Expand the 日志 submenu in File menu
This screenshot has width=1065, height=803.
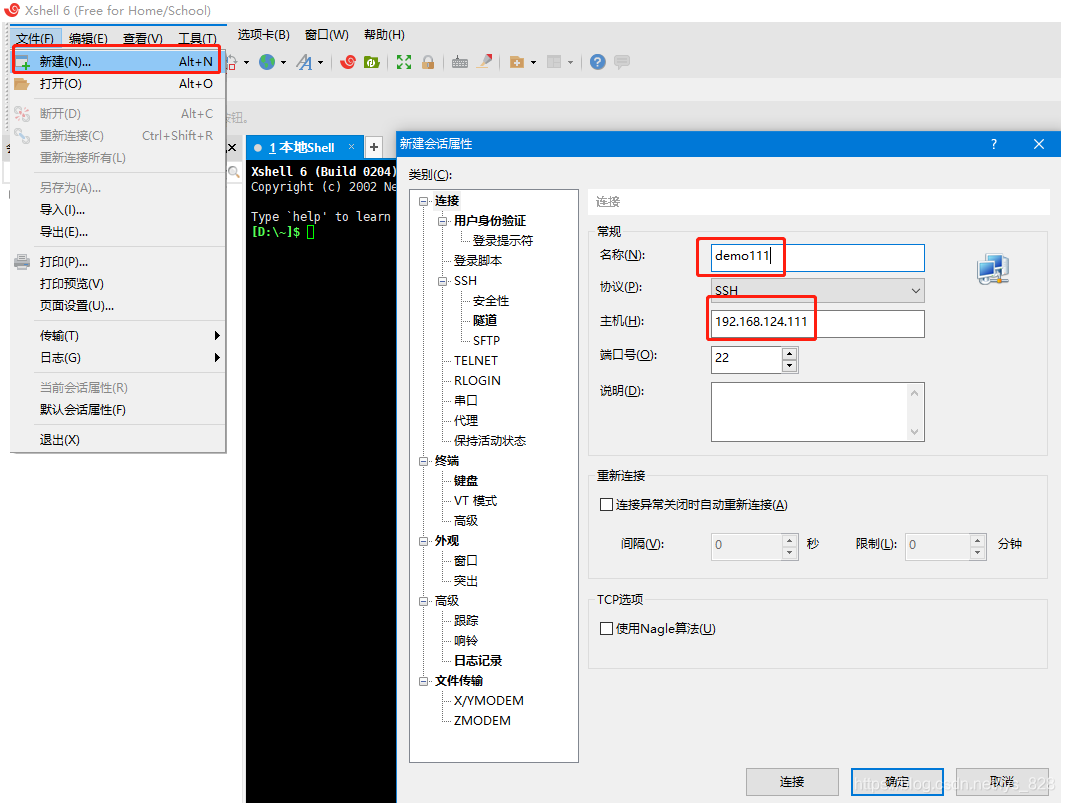118,357
